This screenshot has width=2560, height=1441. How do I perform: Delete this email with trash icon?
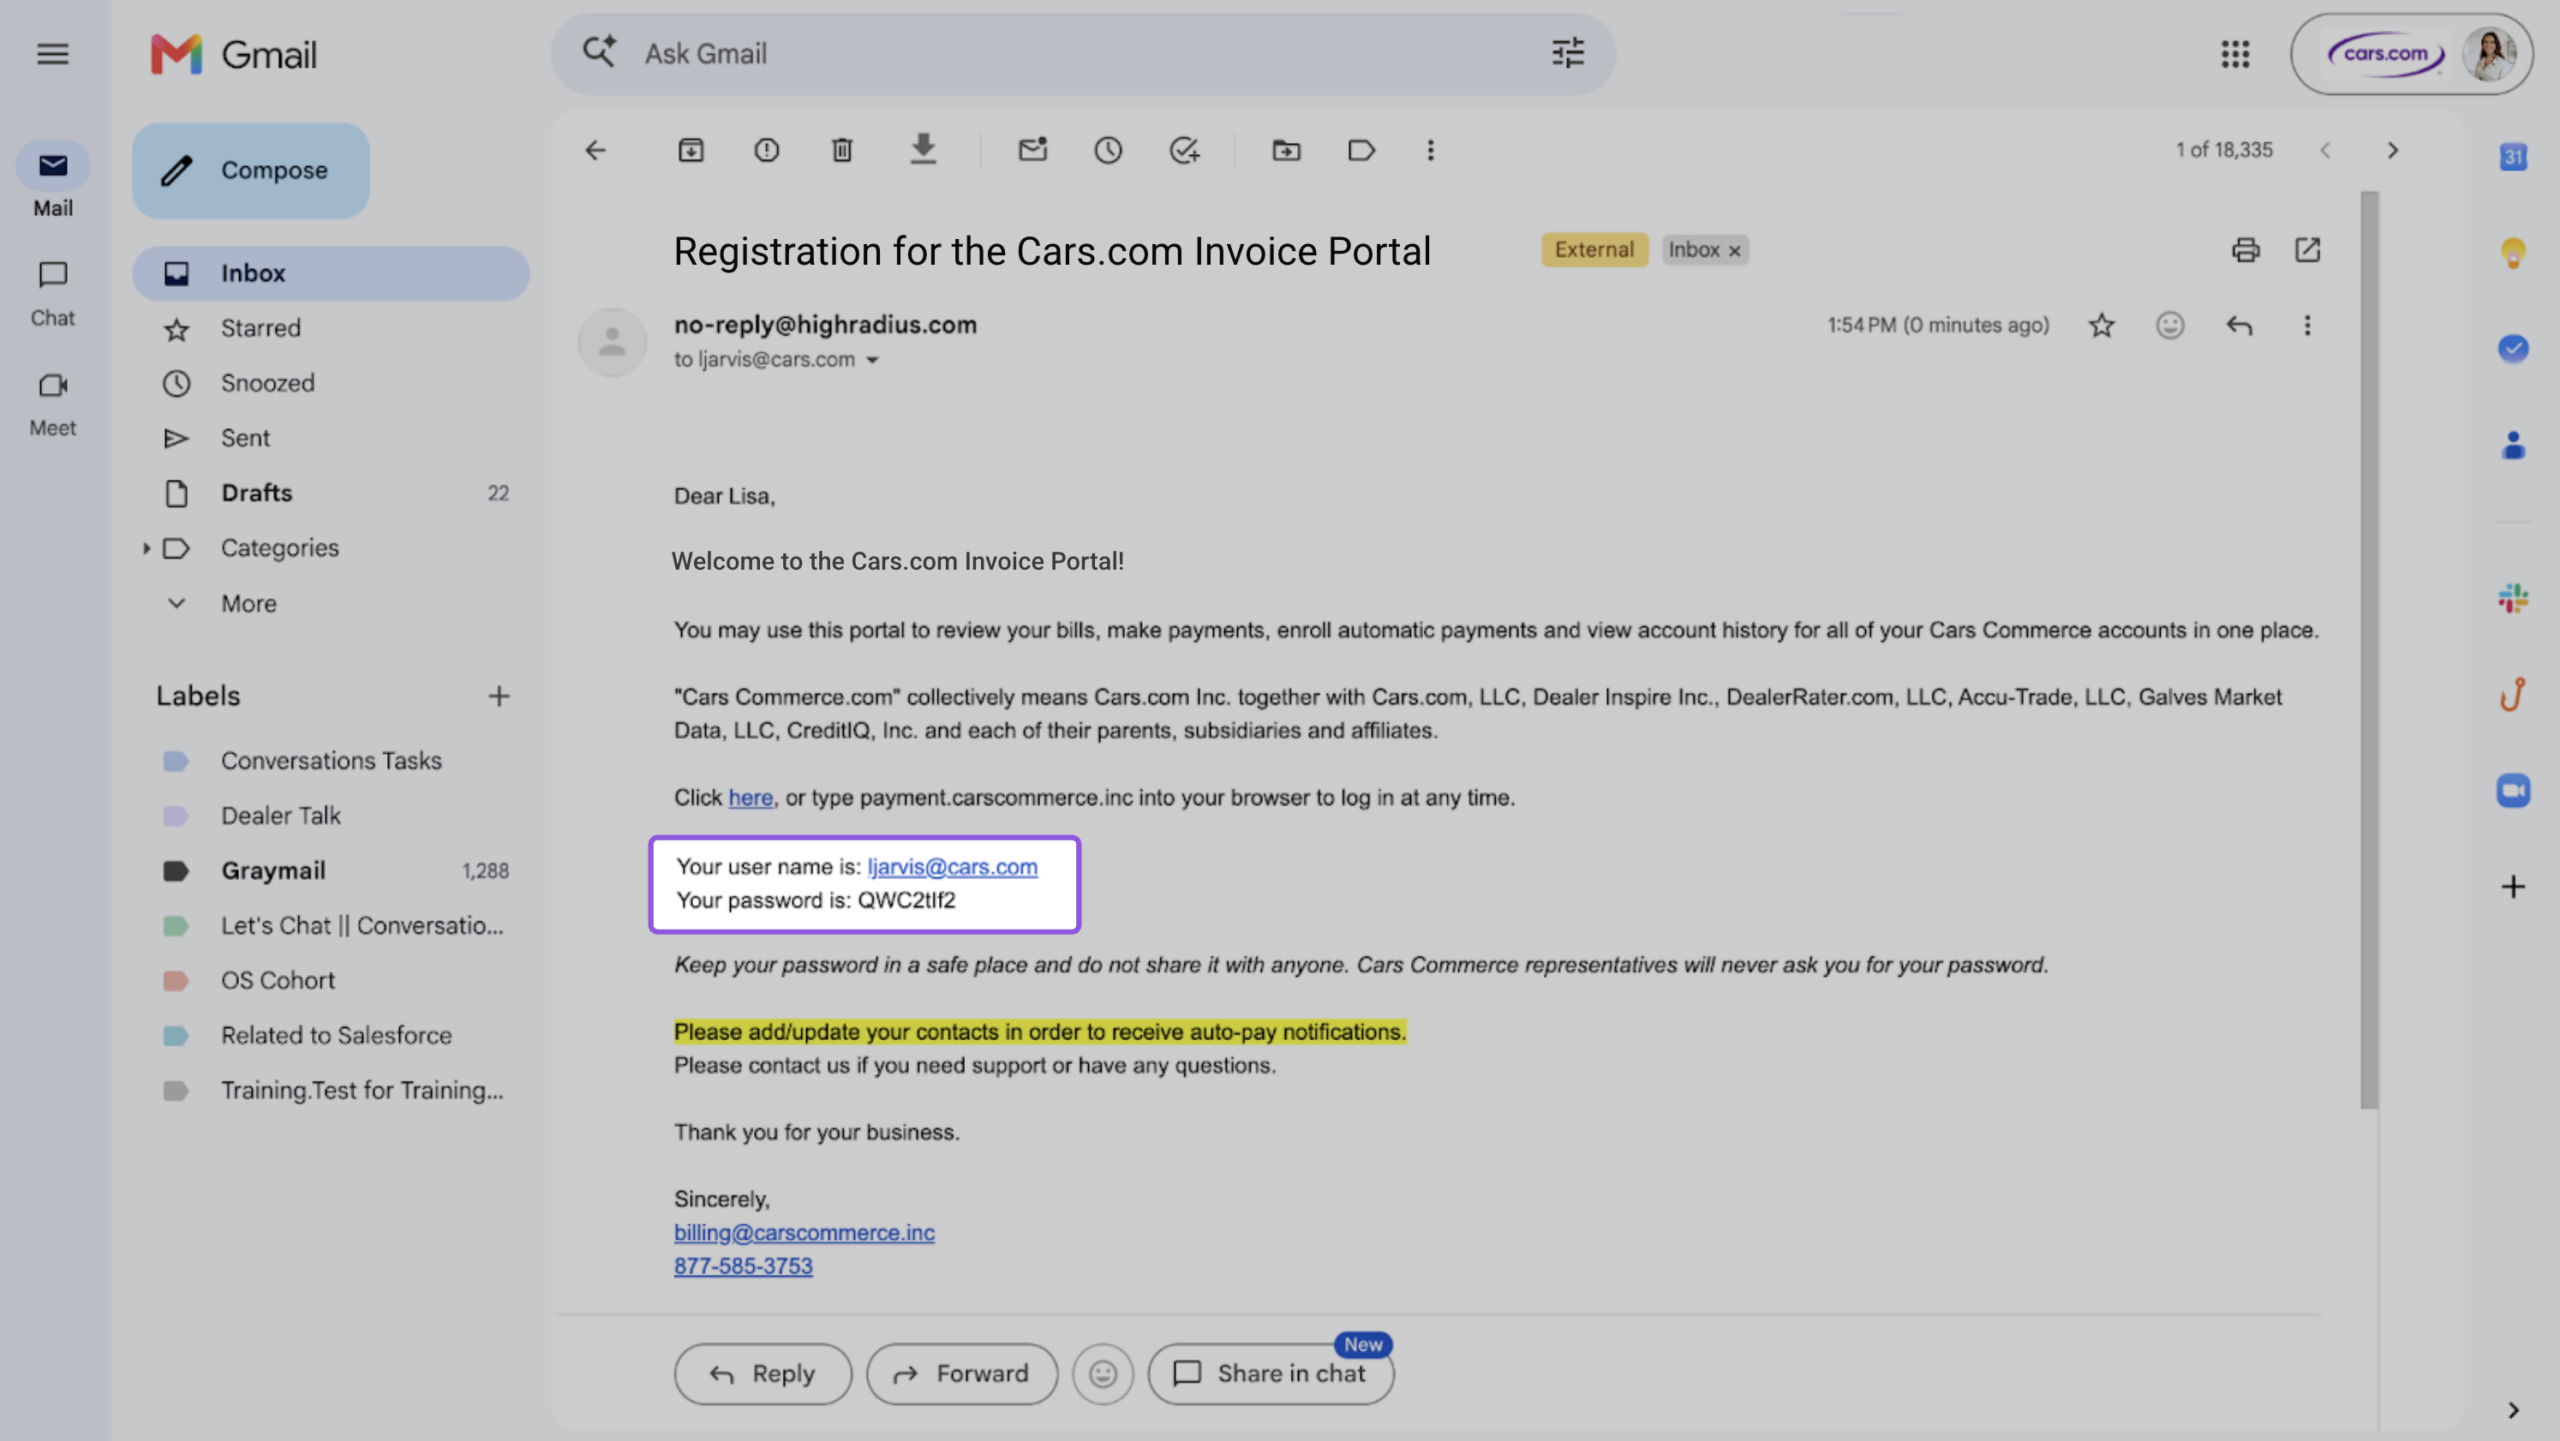842,150
